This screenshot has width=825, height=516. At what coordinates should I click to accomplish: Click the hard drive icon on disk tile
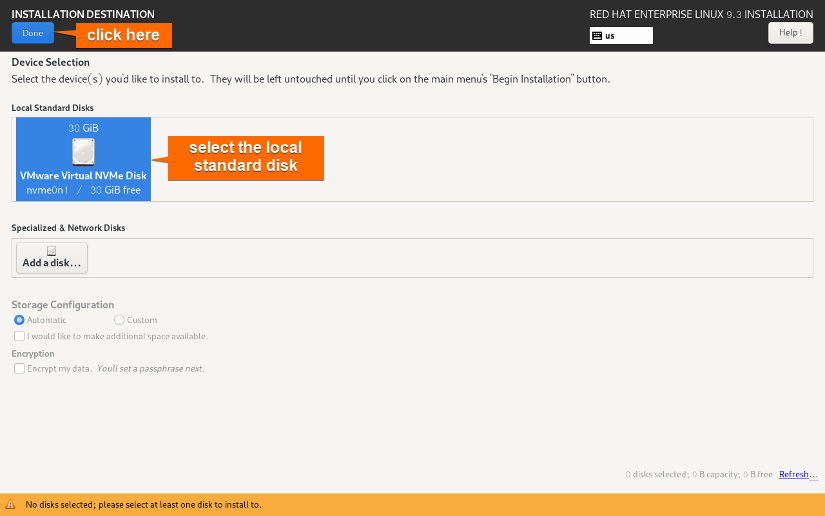(83, 152)
